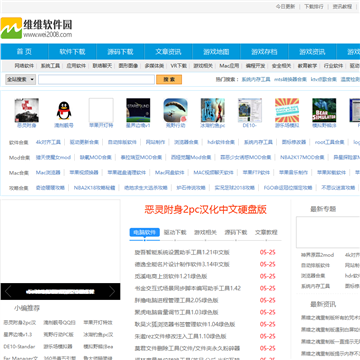The width and height of the screenshot is (360, 360).
Task: Open headline 恶灵附身2pc汉化中文硬盘版
Action: coord(206,209)
